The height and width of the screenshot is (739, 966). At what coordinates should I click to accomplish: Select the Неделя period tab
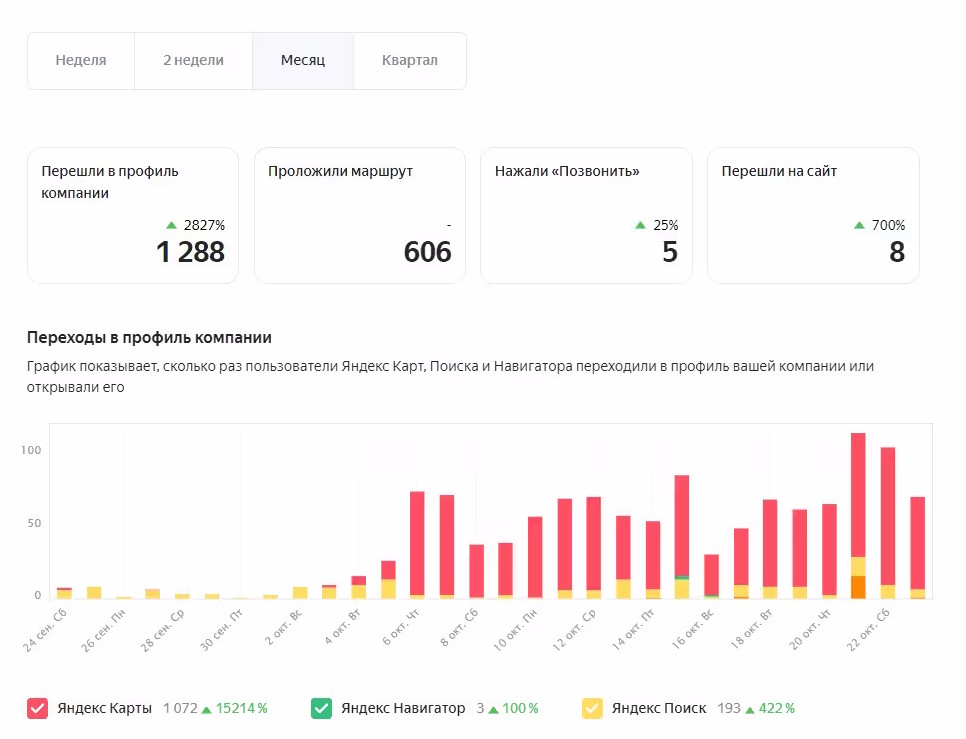pyautogui.click(x=81, y=60)
